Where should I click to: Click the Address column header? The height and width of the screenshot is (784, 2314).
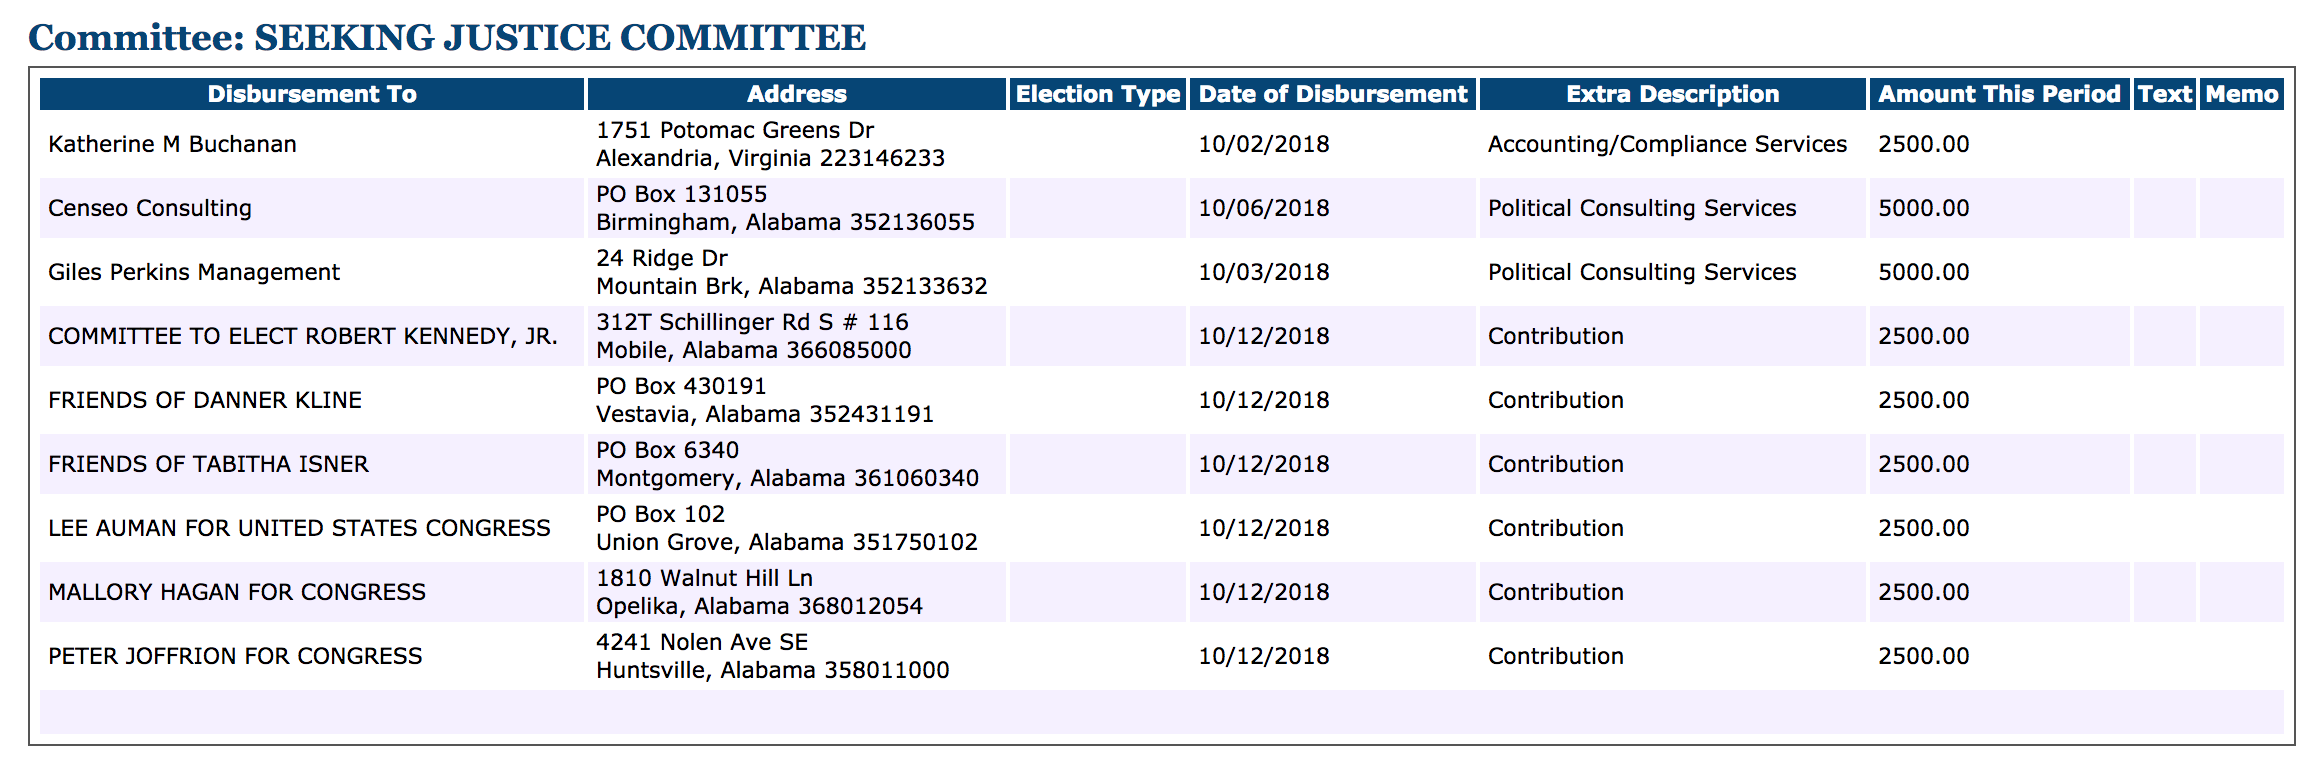(796, 94)
